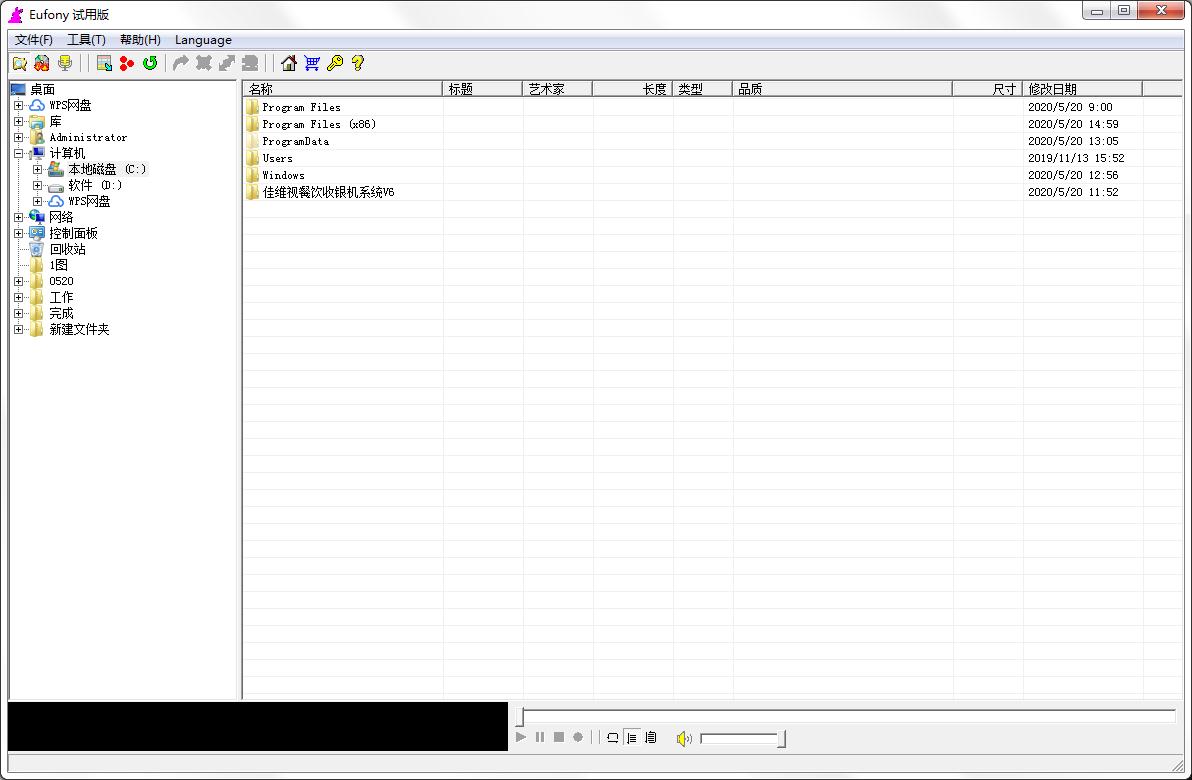Screen dimensions: 1192x780
Task: Sort by 品质 column header
Action: pyautogui.click(x=842, y=89)
